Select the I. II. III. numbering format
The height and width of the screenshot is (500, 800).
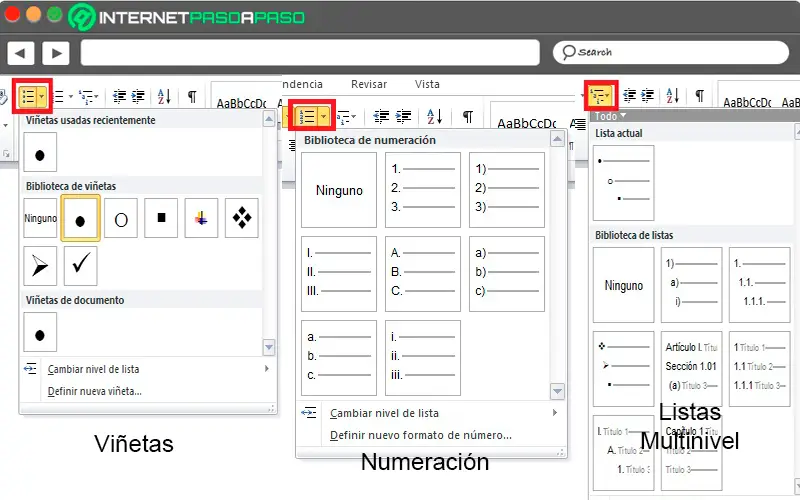(339, 274)
